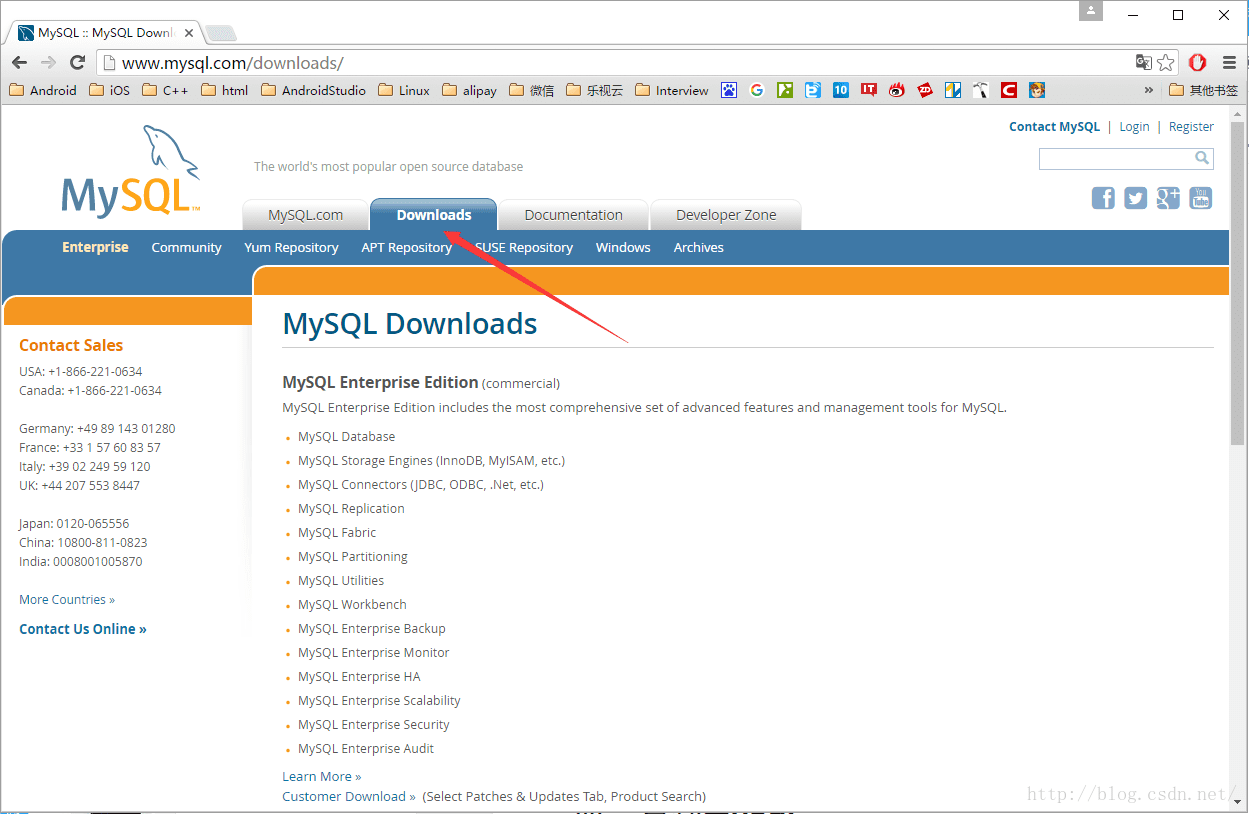Expand the bookmarks overflow chevron
The image size is (1249, 814).
pos(1149,90)
